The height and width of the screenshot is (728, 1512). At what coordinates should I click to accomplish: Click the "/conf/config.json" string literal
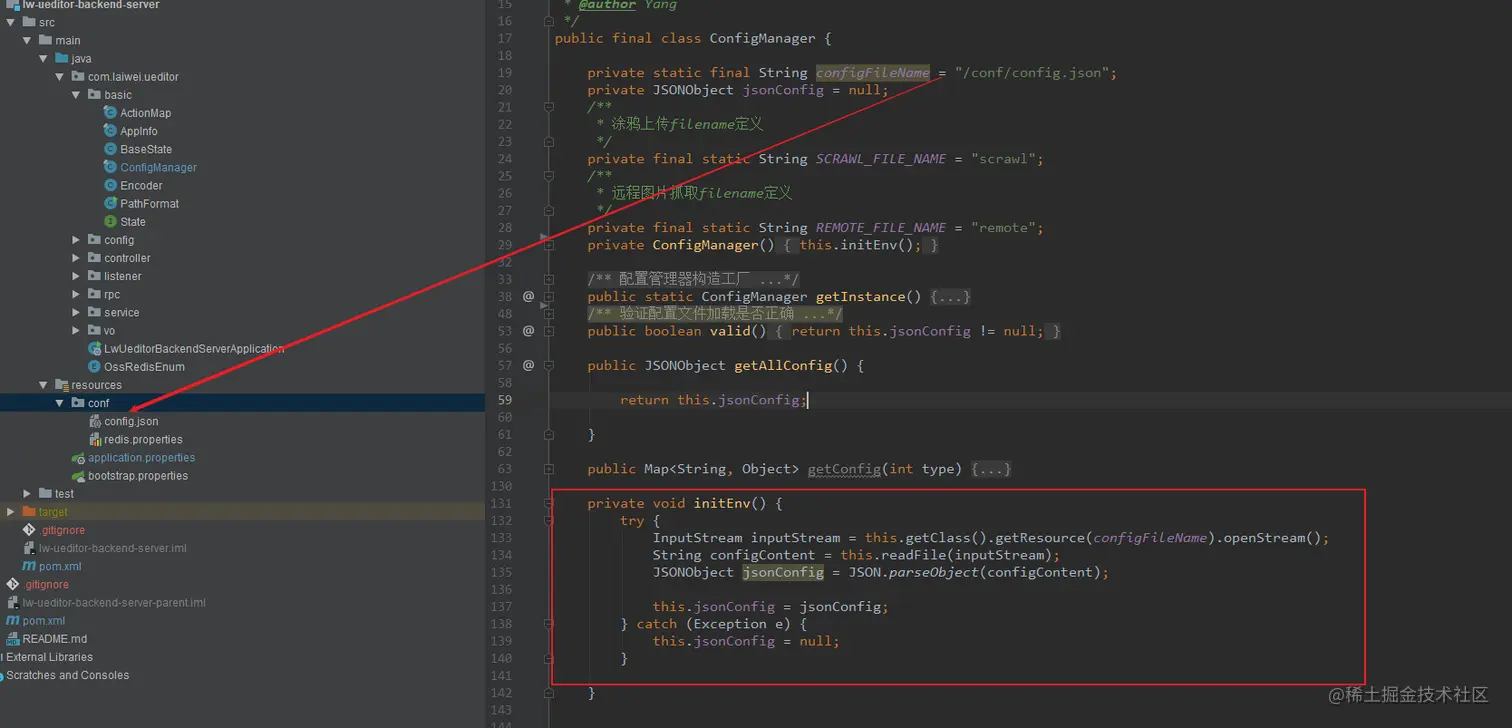coord(1032,73)
